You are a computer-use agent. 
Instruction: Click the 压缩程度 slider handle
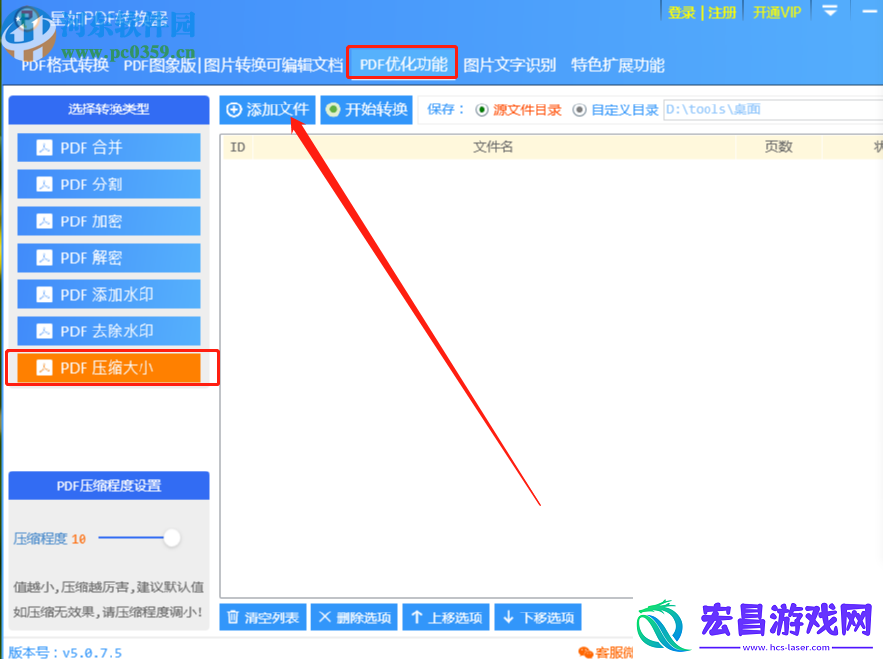tap(172, 538)
